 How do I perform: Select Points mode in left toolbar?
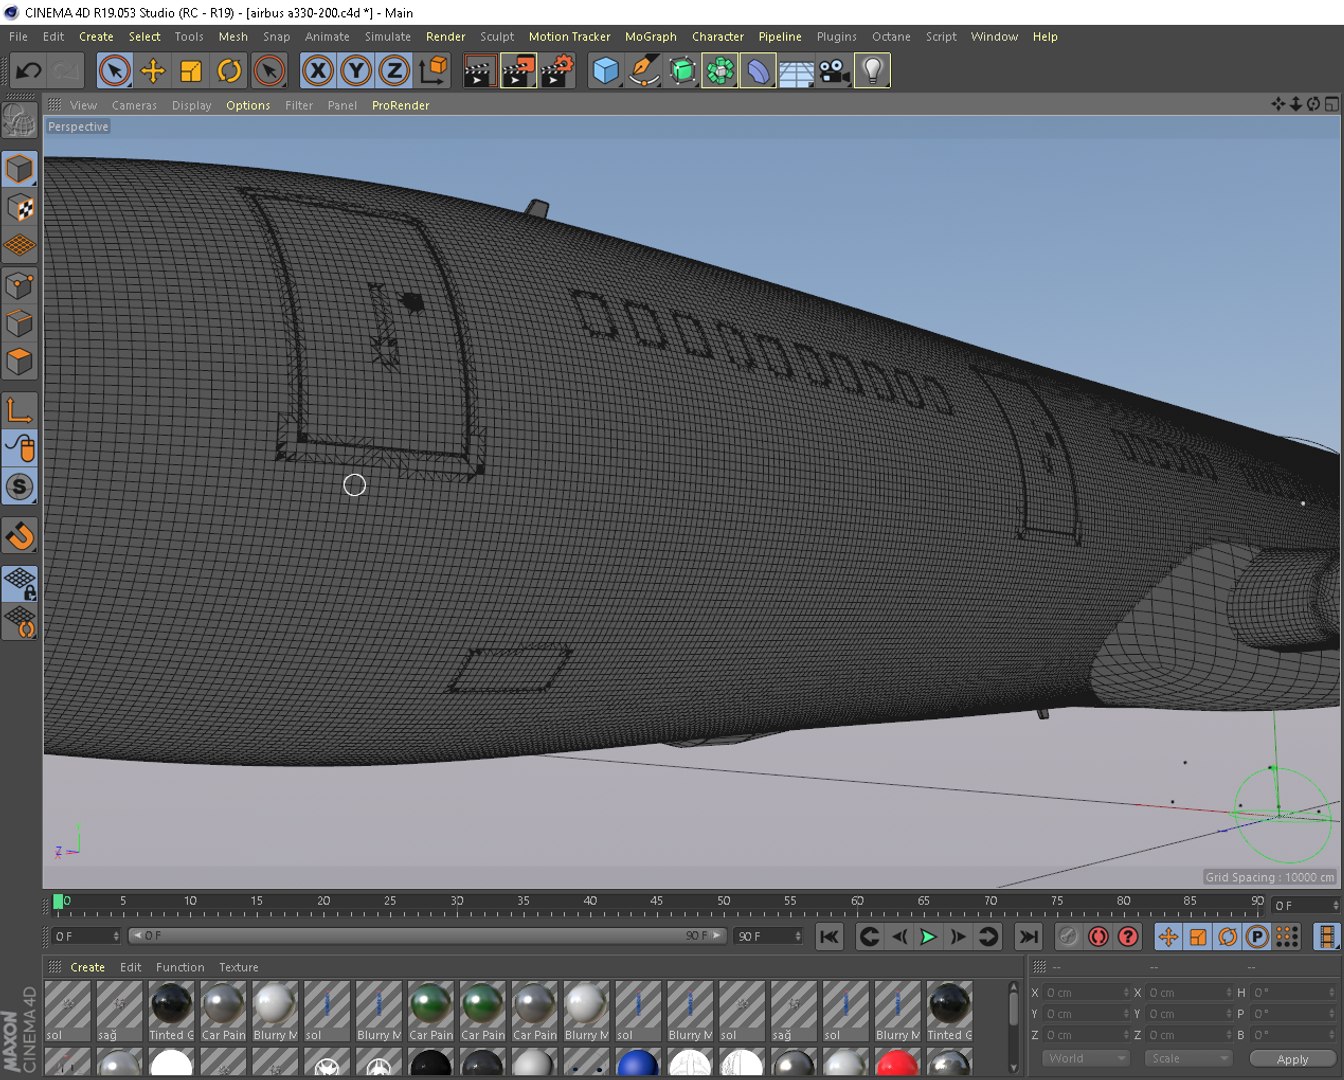(19, 286)
